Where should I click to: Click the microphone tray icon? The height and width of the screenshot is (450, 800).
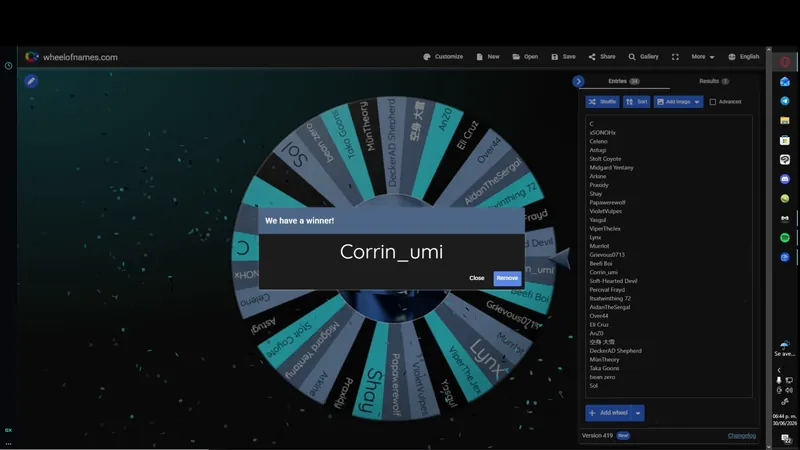779,380
